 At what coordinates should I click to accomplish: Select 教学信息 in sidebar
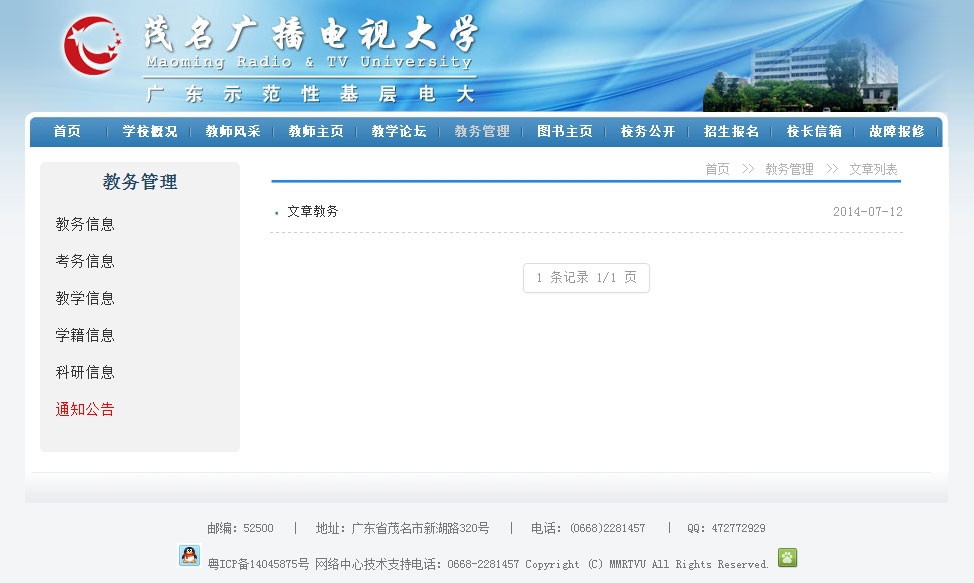(85, 298)
